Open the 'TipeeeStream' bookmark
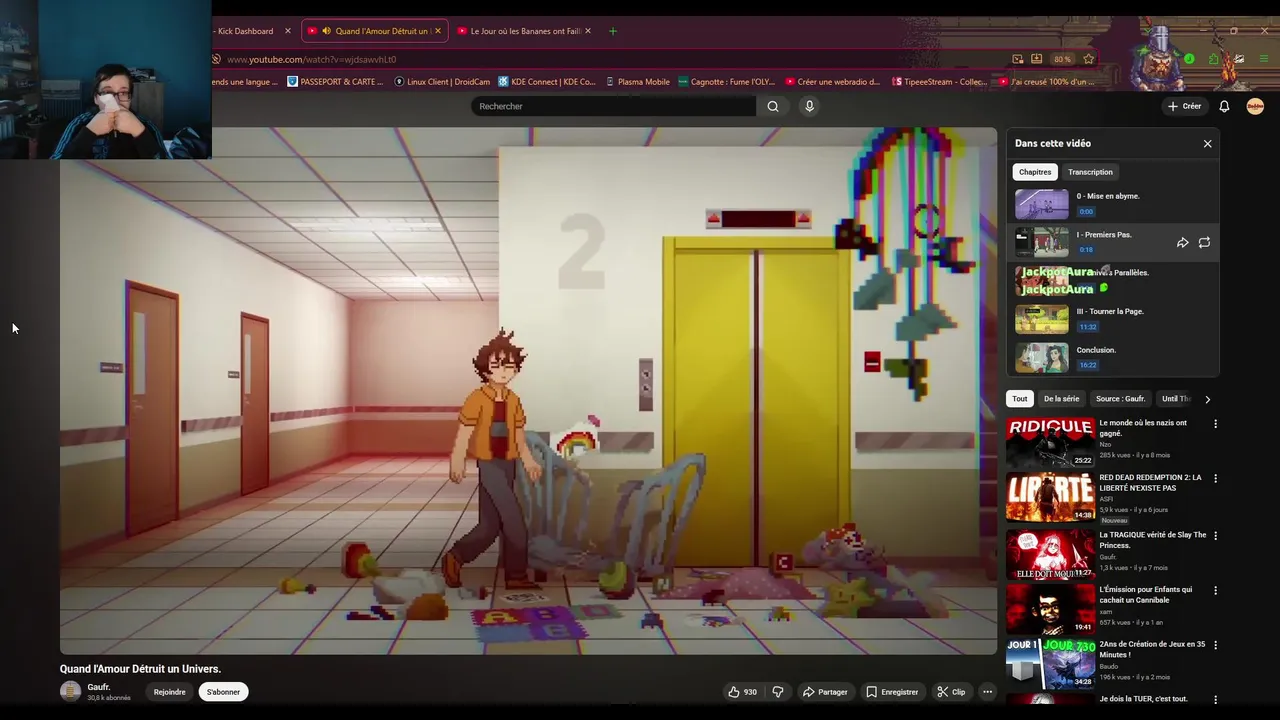Viewport: 1280px width, 720px height. point(938,82)
